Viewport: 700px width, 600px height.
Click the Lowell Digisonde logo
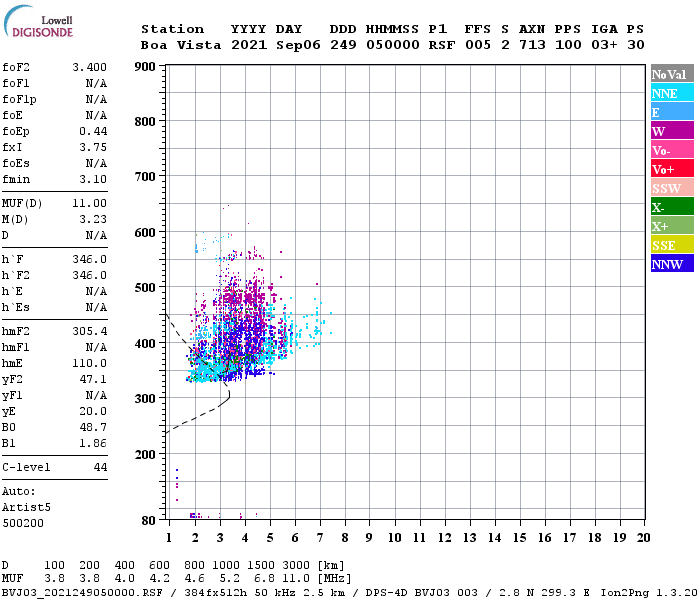click(x=38, y=21)
